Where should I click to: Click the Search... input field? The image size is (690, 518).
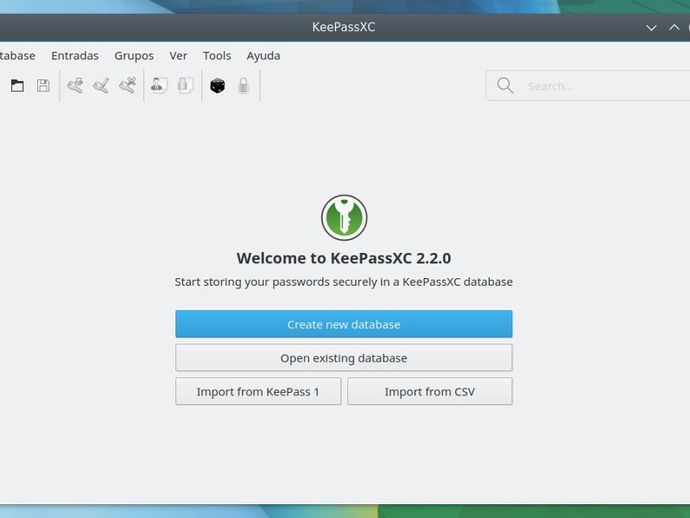click(x=590, y=86)
